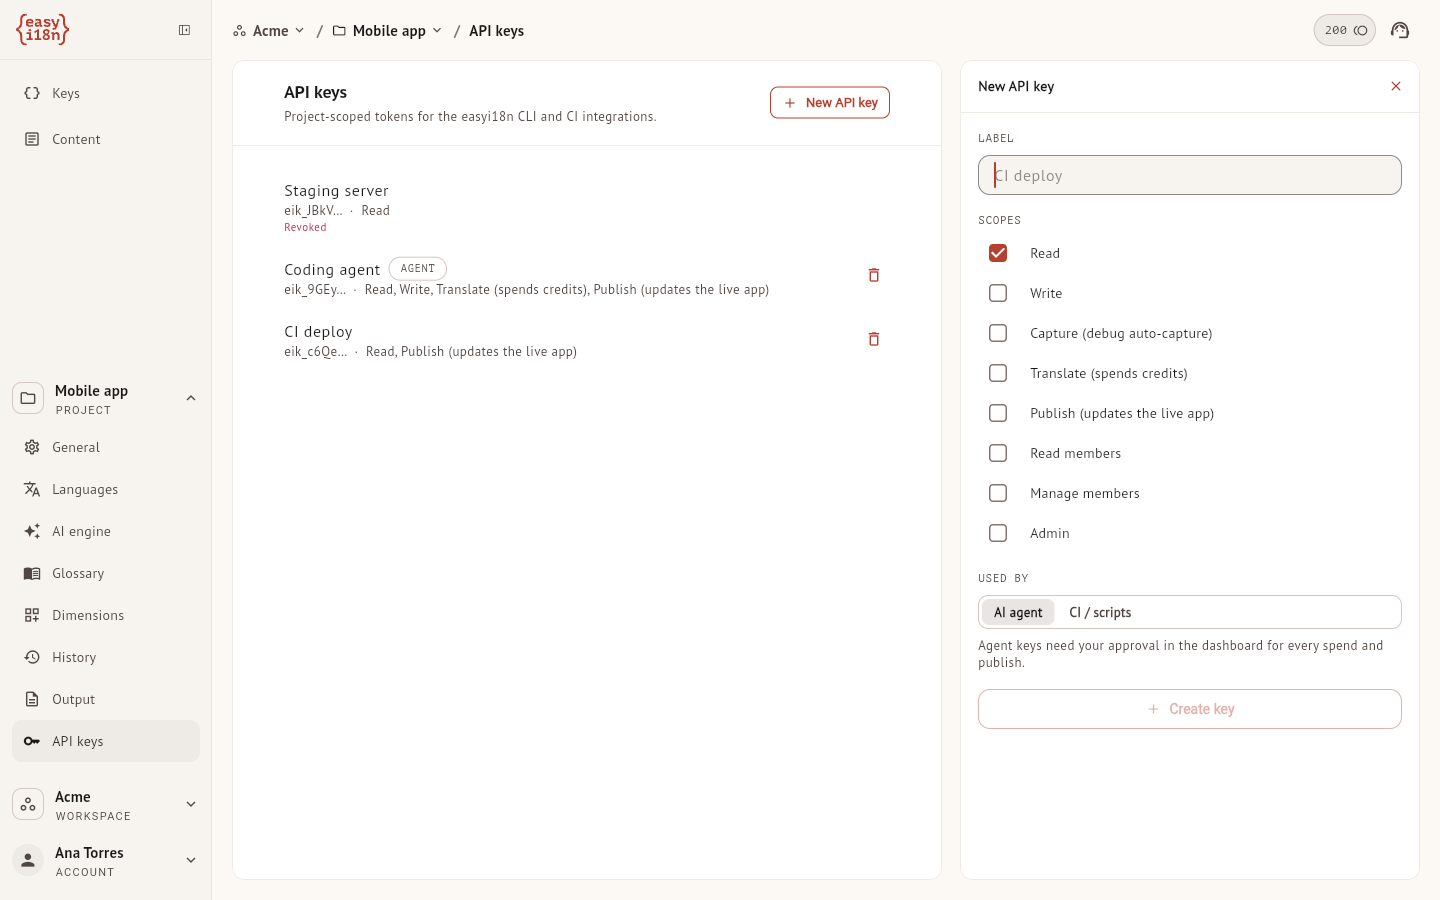The image size is (1440, 900).
Task: Open Content in the sidebar
Action: pos(106,139)
